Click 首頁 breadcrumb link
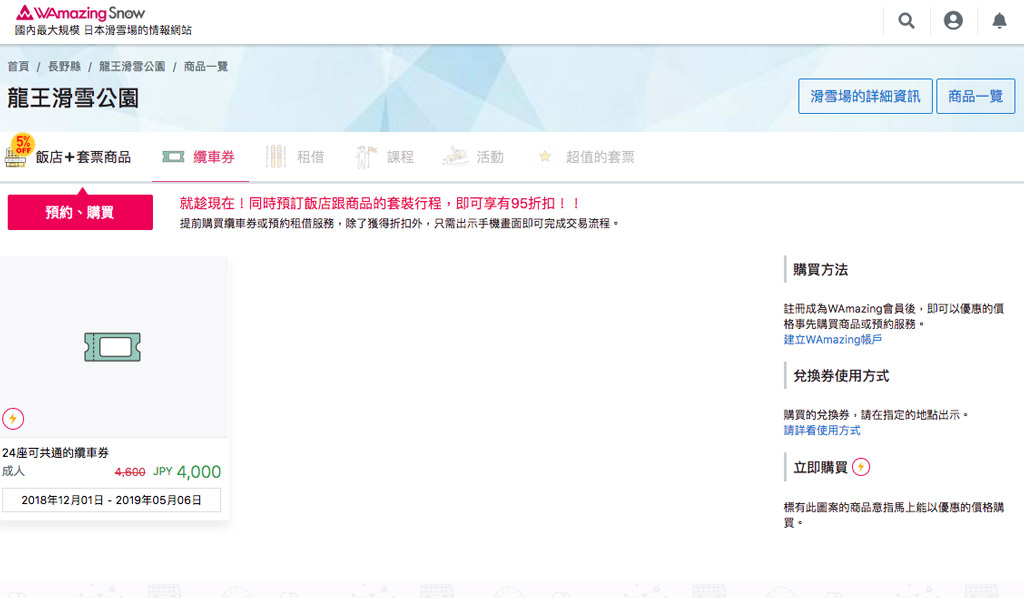The width and height of the screenshot is (1024, 598). [x=18, y=67]
